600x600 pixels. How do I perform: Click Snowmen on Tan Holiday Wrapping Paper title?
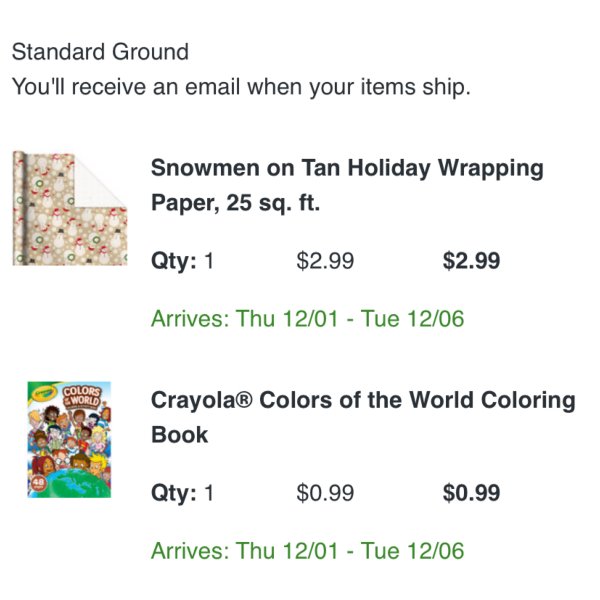click(x=347, y=185)
